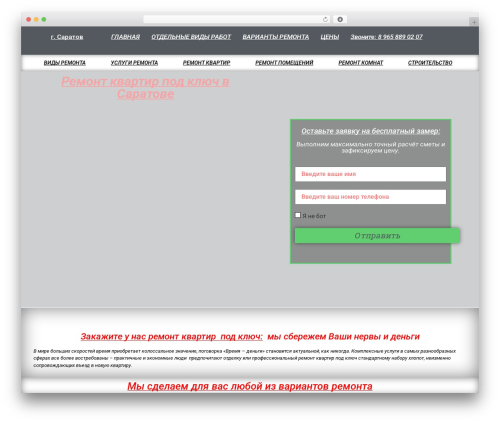Open ВИДЫ РЕМОНТА submenu link
This screenshot has width=500, height=423.
click(65, 63)
